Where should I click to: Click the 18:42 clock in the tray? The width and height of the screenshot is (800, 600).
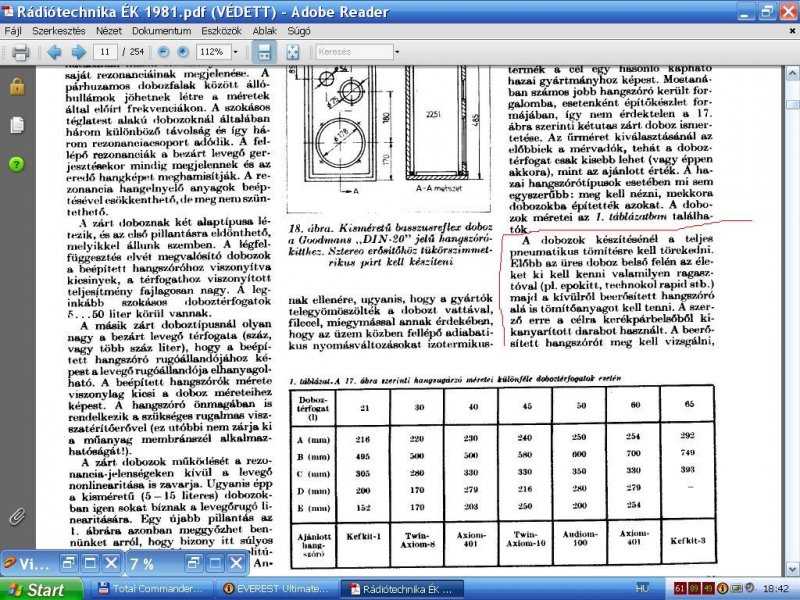click(x=776, y=589)
